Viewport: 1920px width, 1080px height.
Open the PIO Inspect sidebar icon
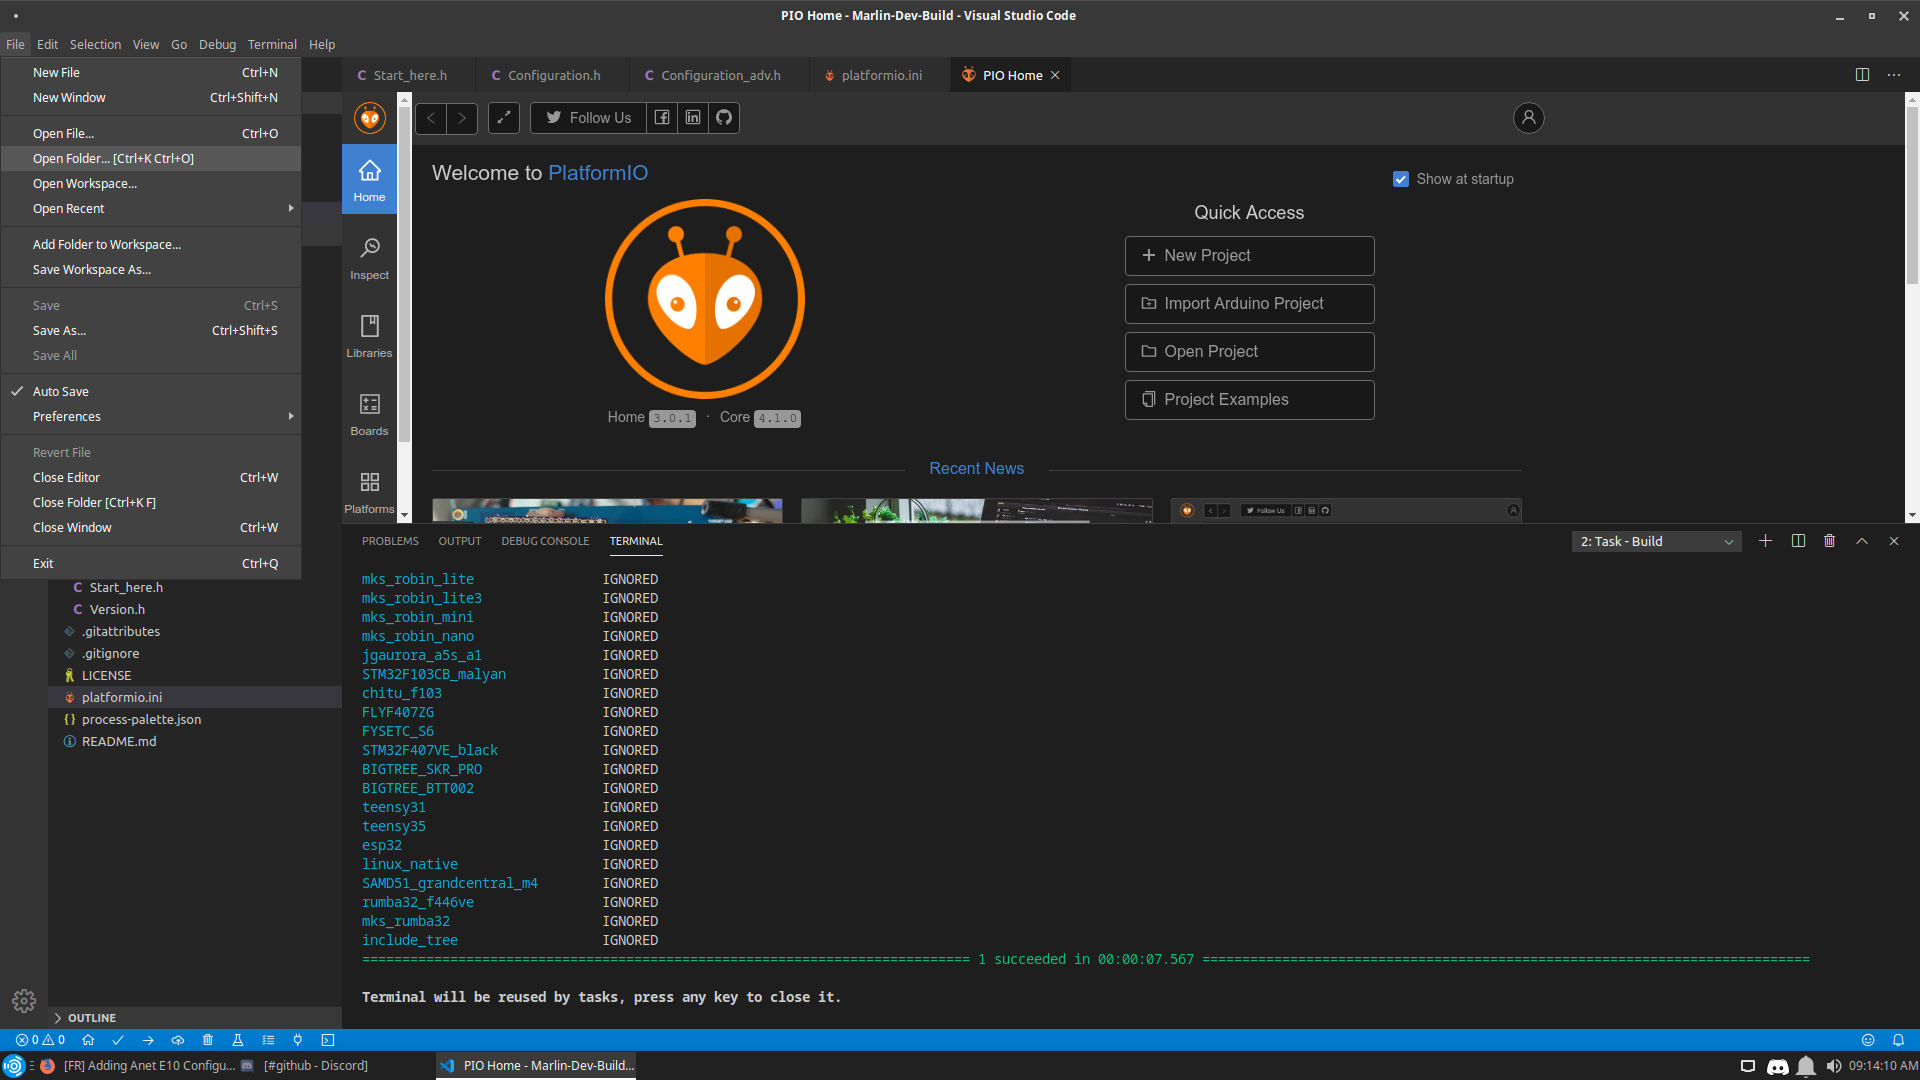(369, 258)
